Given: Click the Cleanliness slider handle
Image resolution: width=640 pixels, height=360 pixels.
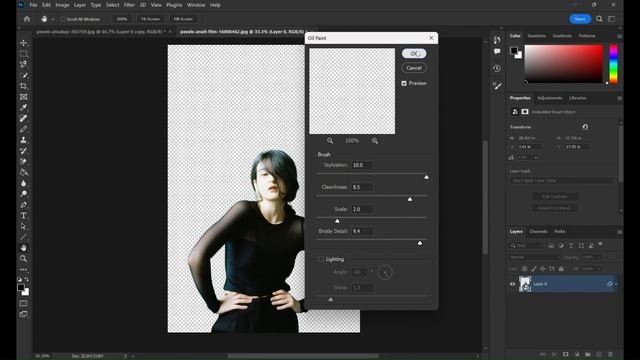Looking at the screenshot, I should [x=410, y=199].
